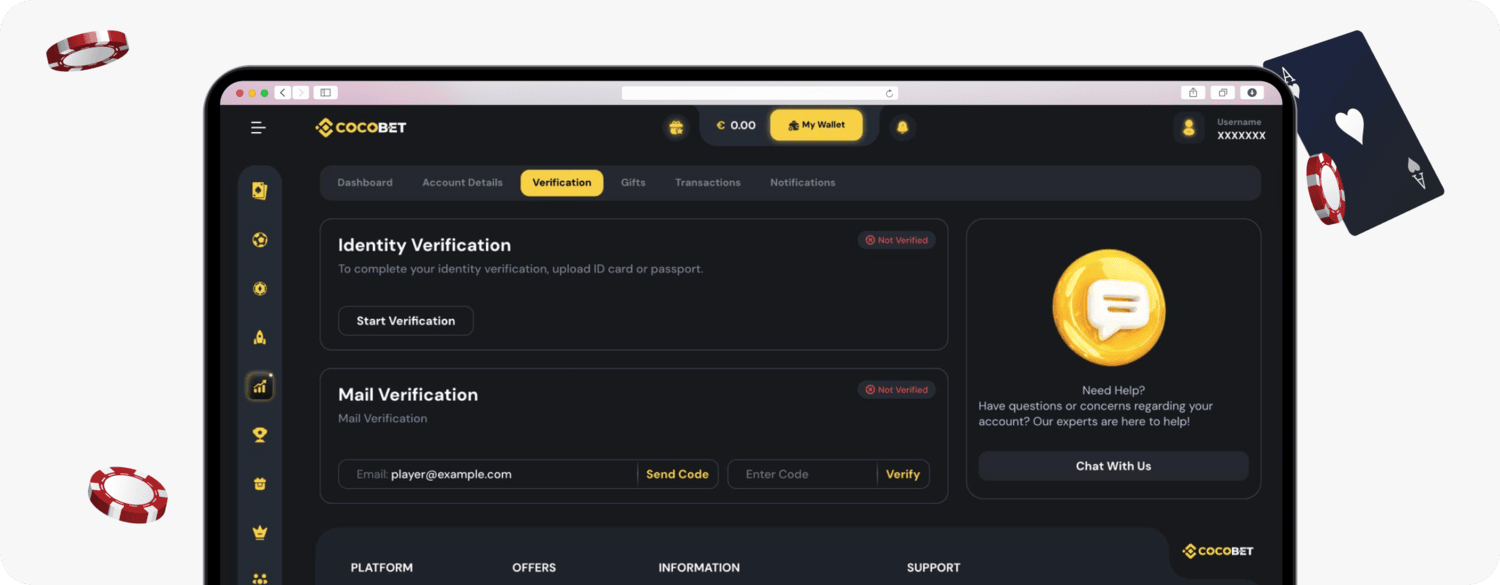
Task: Select the highlighted chart sidebar icon
Action: 260,386
